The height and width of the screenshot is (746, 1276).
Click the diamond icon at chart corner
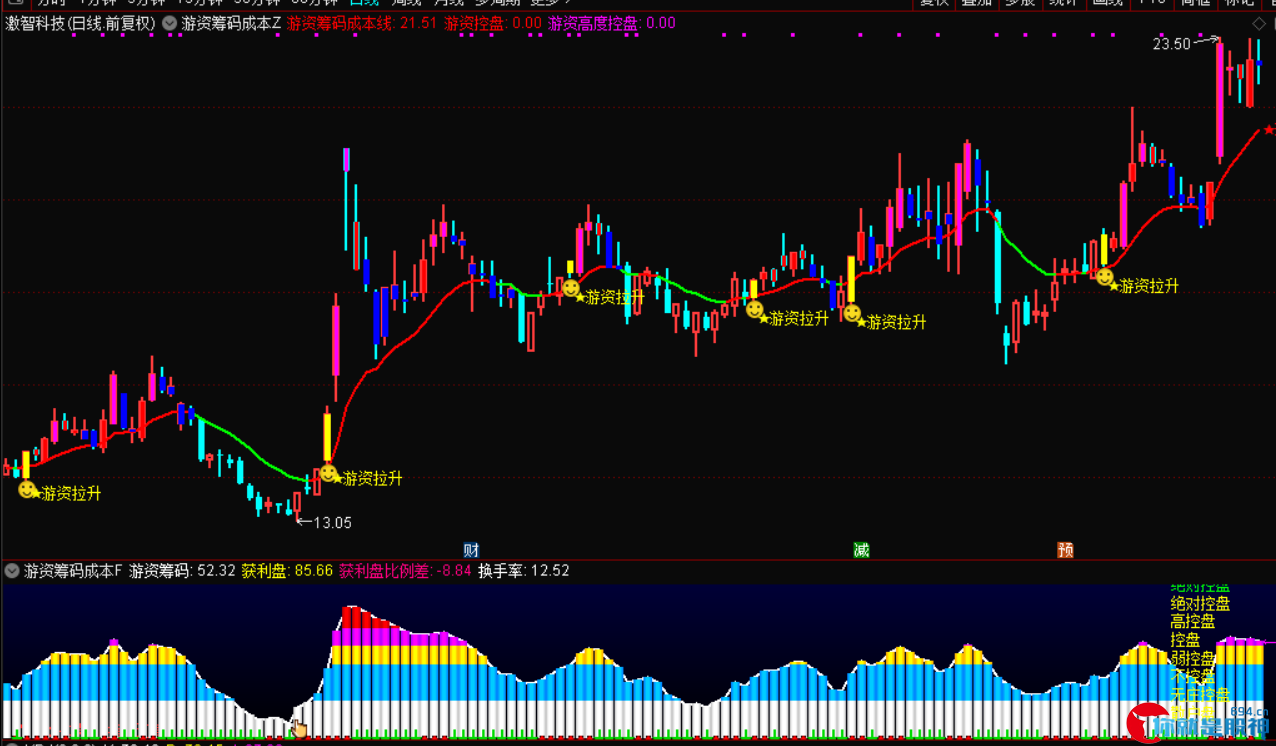tap(1259, 24)
